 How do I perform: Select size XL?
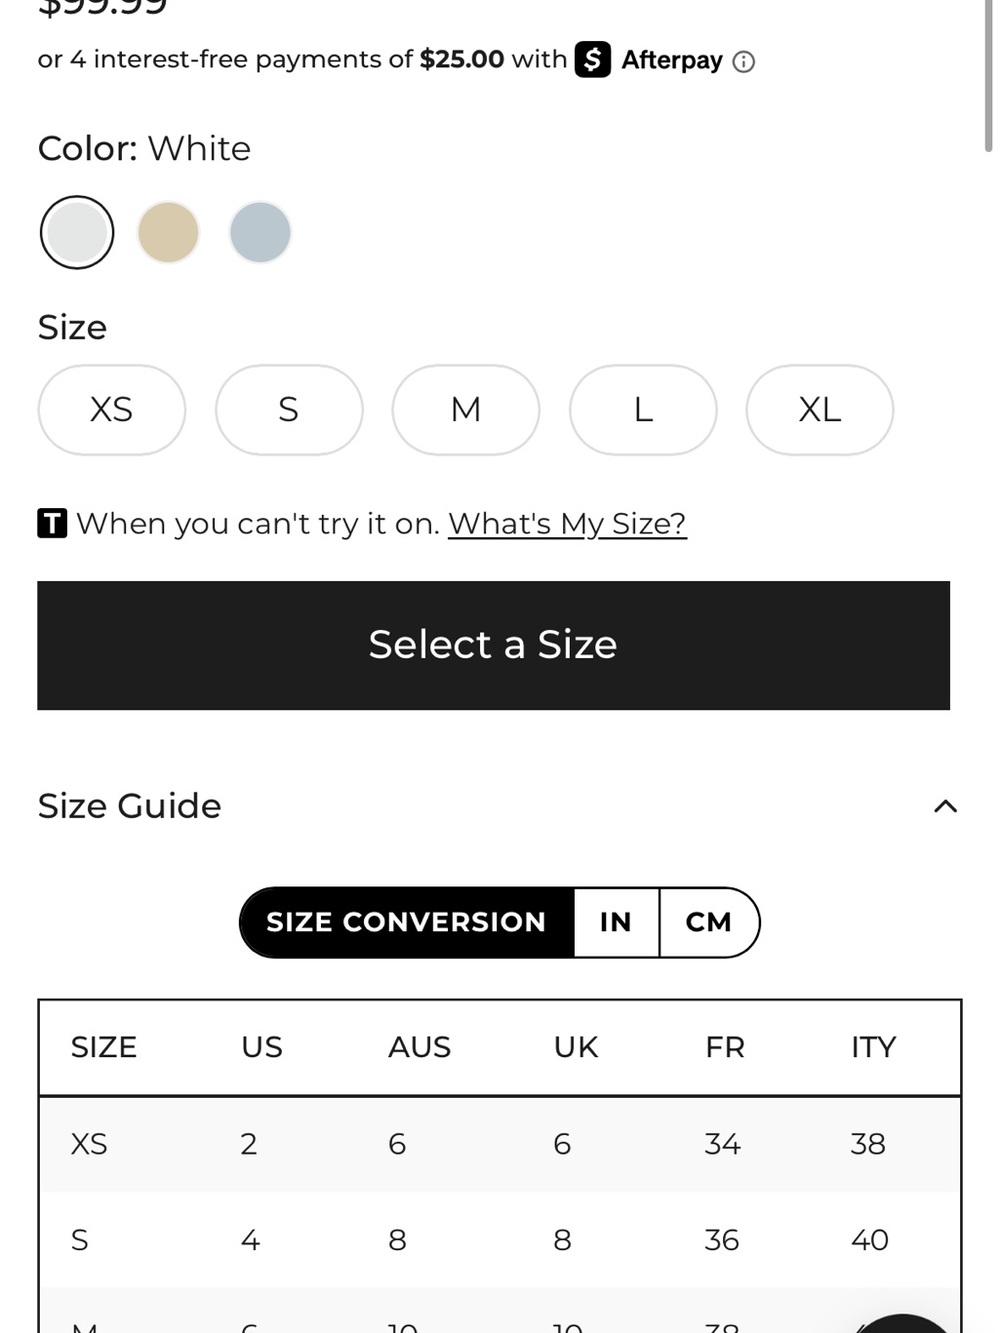click(x=820, y=410)
